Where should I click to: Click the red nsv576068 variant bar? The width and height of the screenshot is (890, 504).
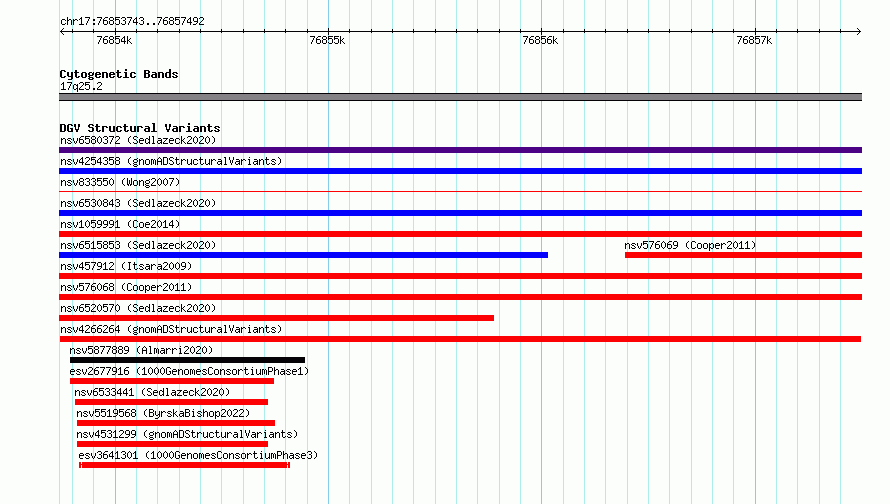coord(460,297)
